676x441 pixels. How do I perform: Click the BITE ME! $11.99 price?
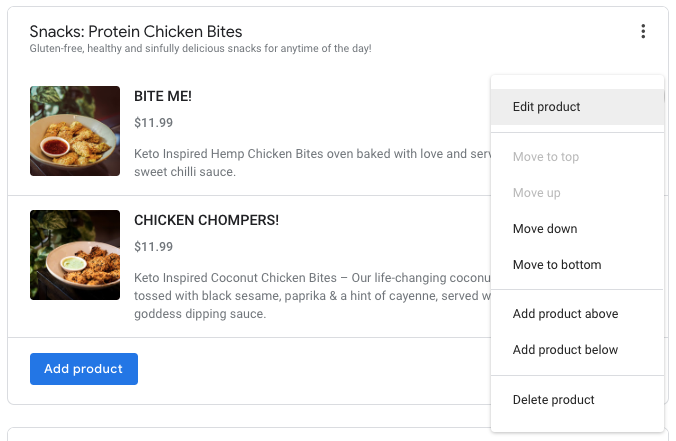tap(153, 123)
